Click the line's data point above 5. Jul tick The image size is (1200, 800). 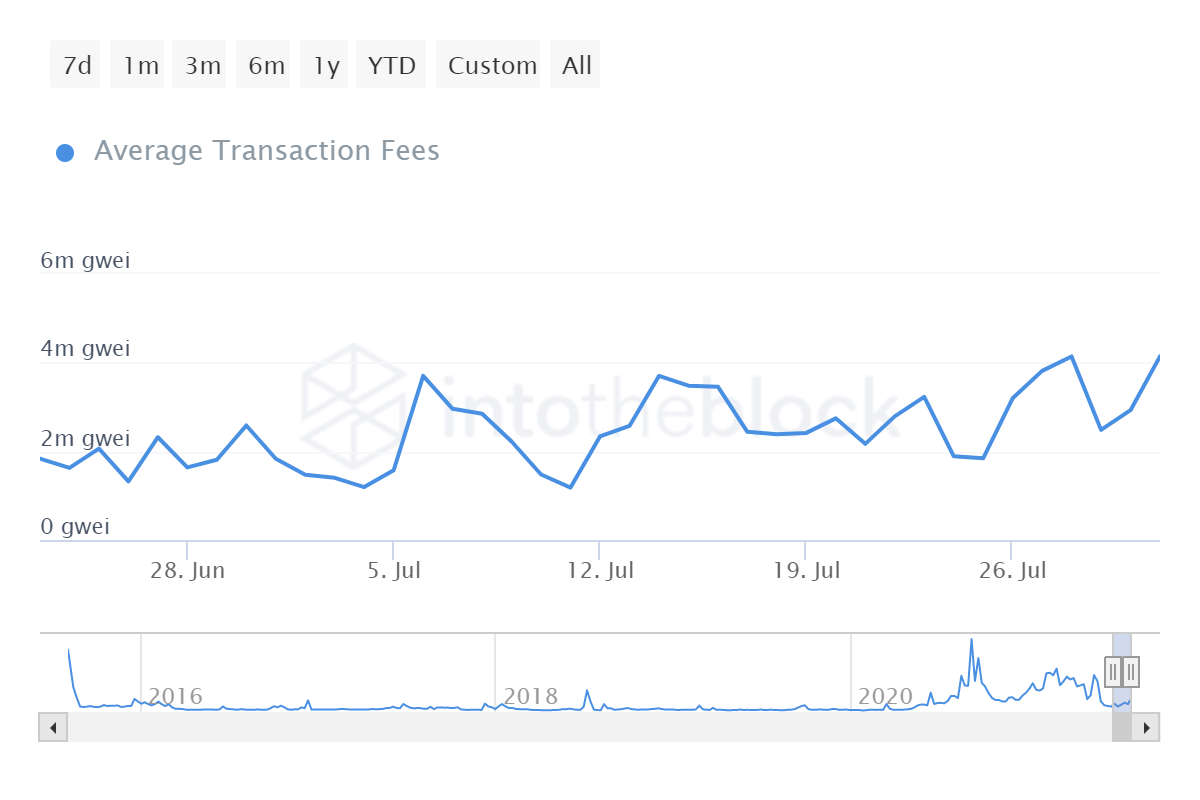click(x=394, y=470)
